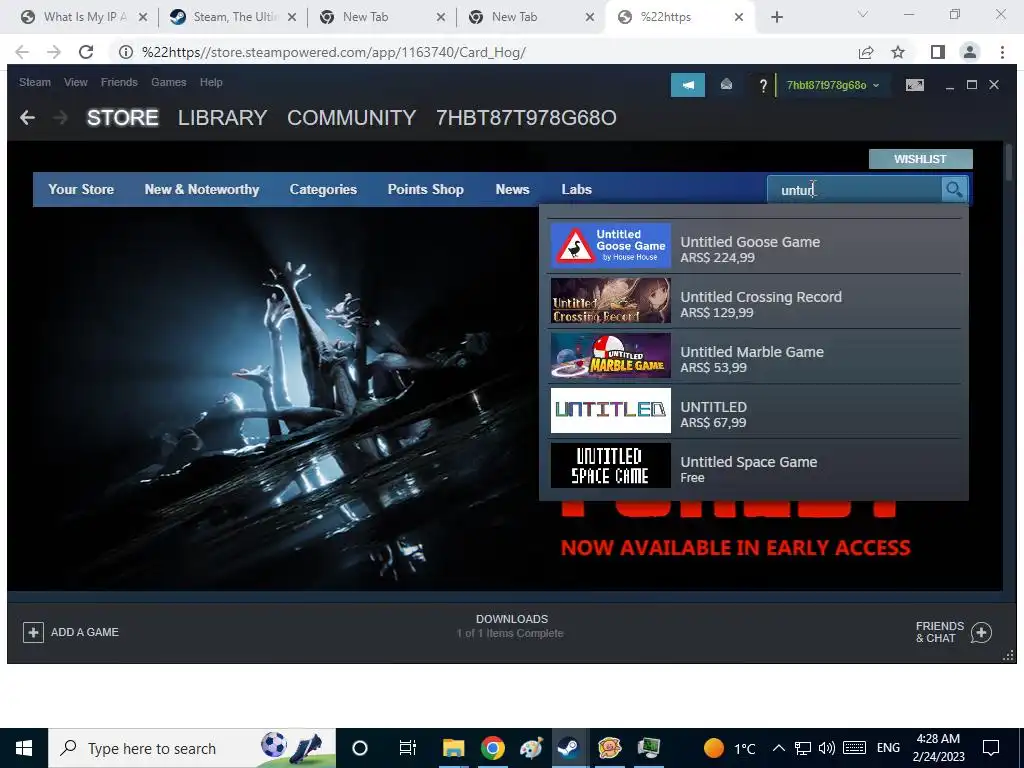Image resolution: width=1024 pixels, height=768 pixels.
Task: Click Steam's forward navigation arrow
Action: click(60, 118)
